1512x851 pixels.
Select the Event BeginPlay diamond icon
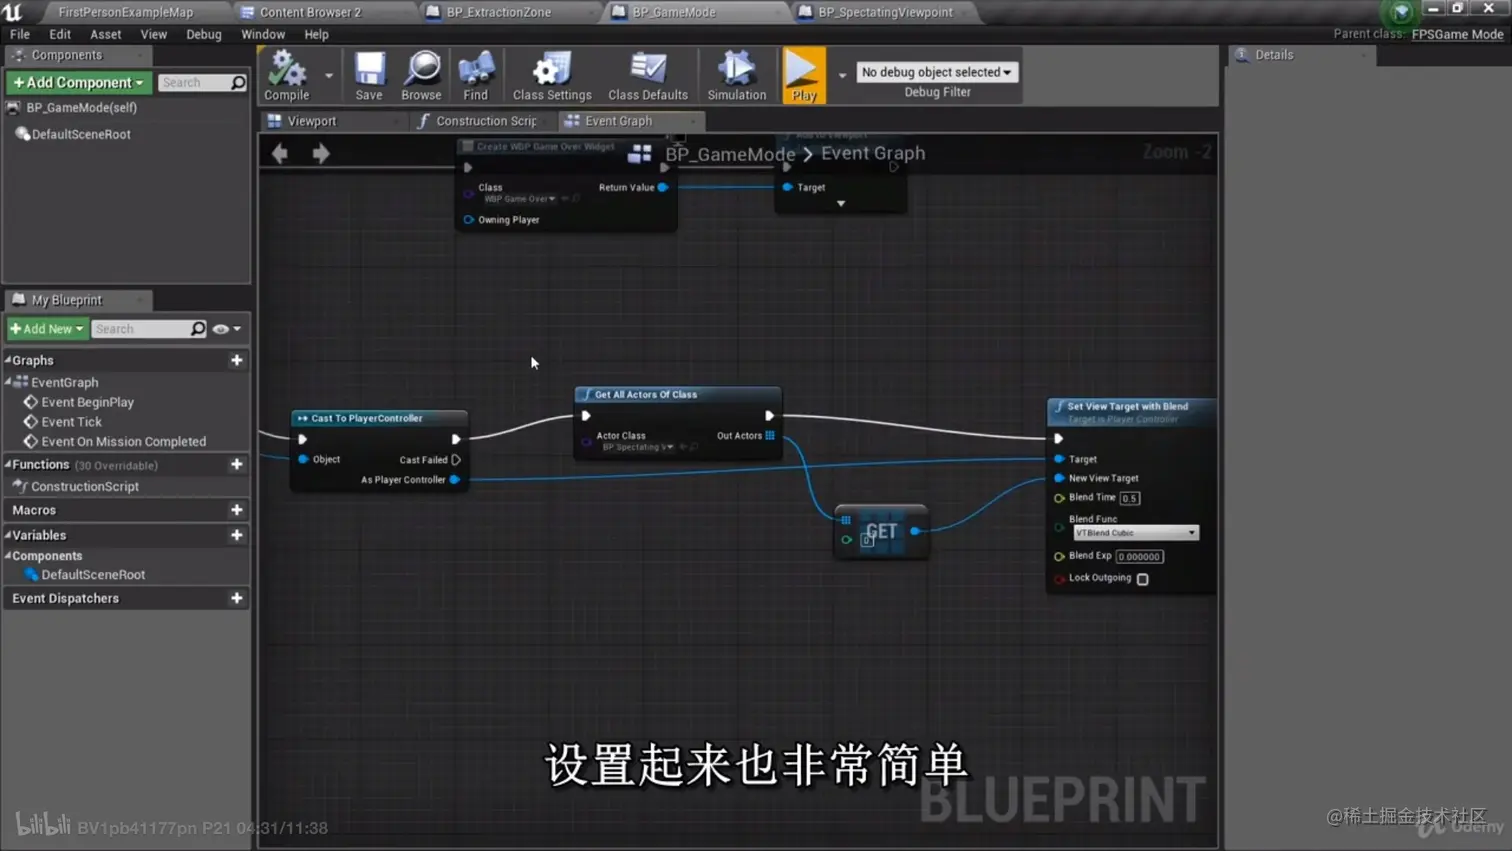click(31, 402)
